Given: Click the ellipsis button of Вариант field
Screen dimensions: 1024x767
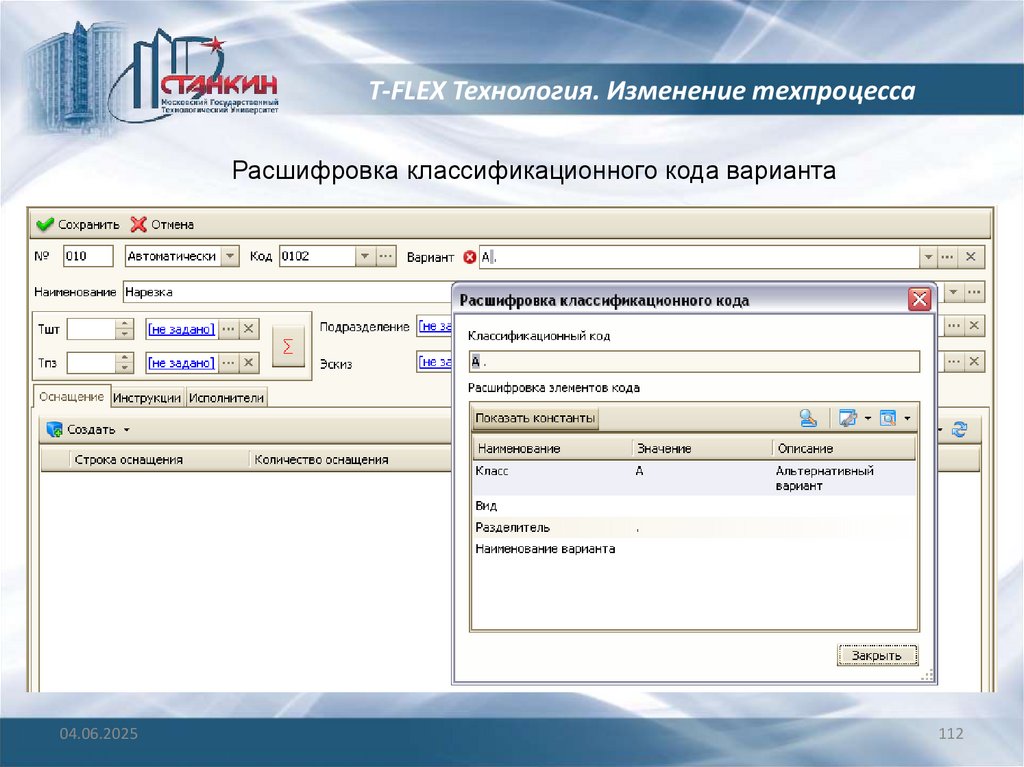Looking at the screenshot, I should click(947, 257).
